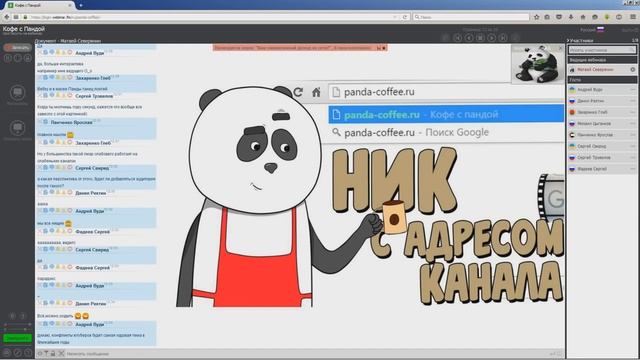This screenshot has height=360, width=640.
Task: Jump to last slide in presentation controls
Action: (503, 38)
